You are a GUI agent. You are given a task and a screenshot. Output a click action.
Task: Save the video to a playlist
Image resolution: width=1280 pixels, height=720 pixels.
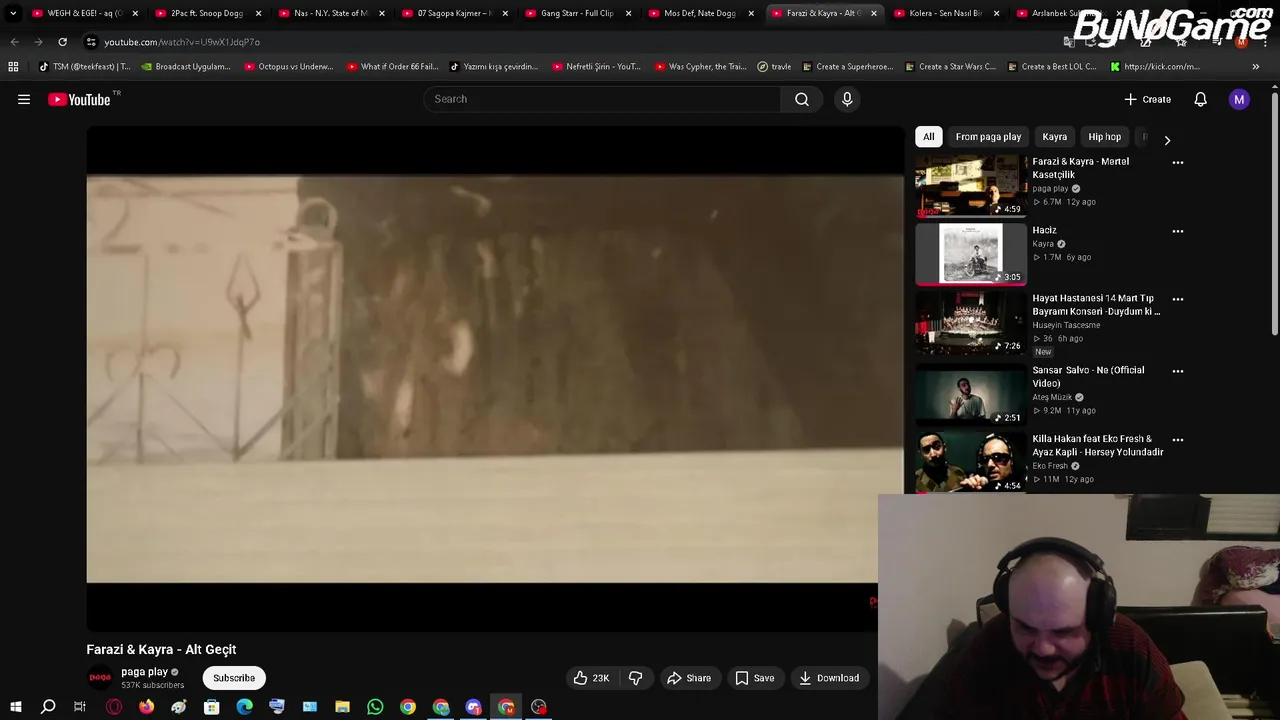[754, 678]
